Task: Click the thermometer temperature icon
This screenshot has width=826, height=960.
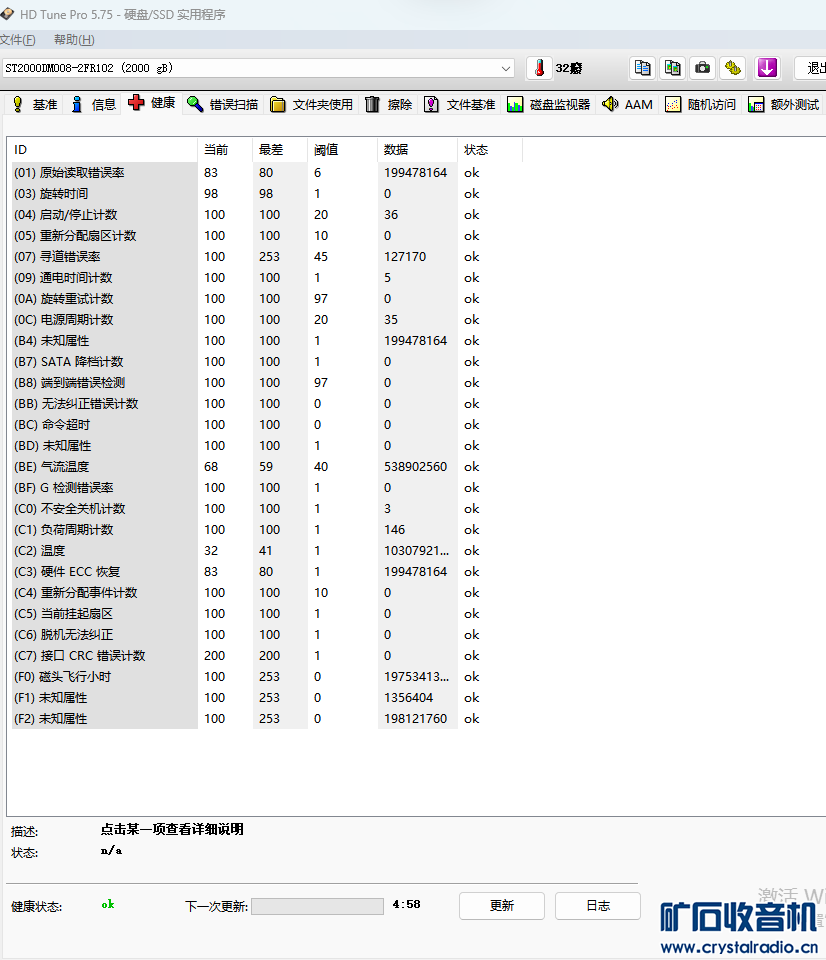Action: click(x=539, y=68)
